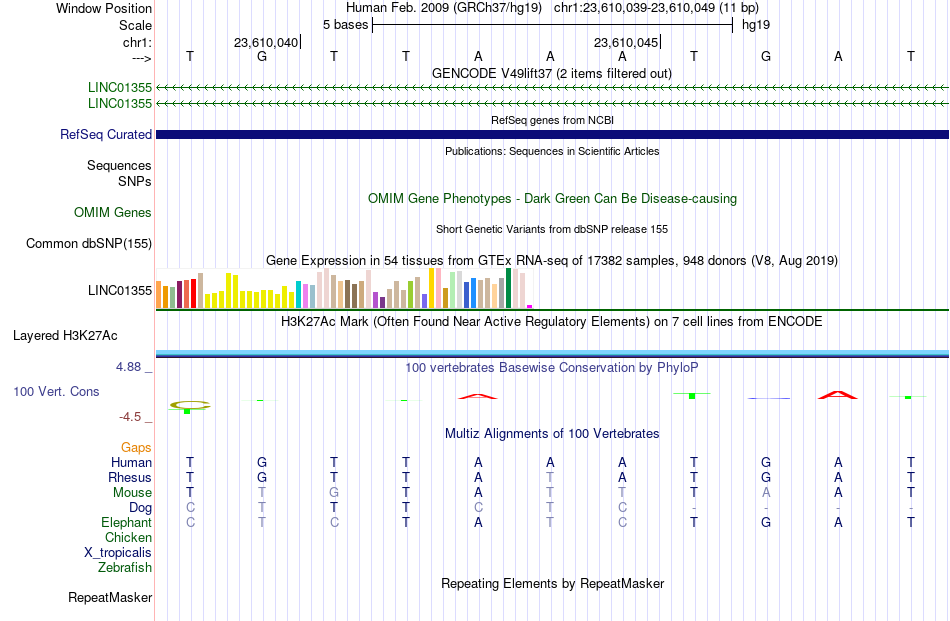
Task: Open the RefSeq Curated track label
Action: click(x=106, y=134)
